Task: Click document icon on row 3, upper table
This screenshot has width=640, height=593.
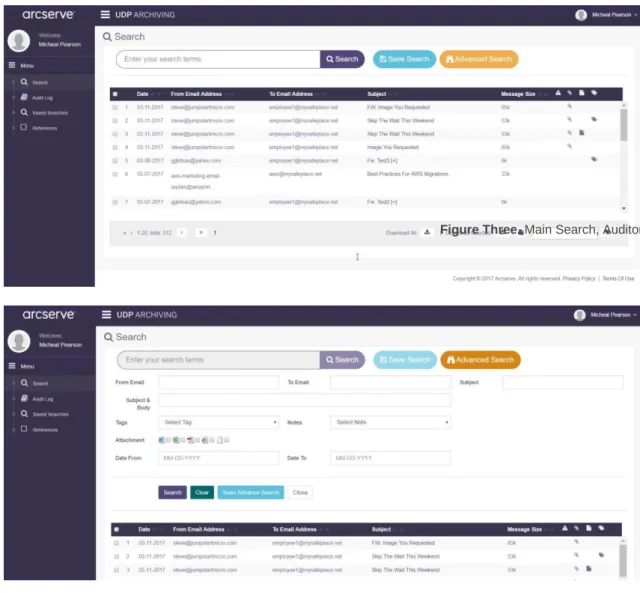Action: click(582, 133)
